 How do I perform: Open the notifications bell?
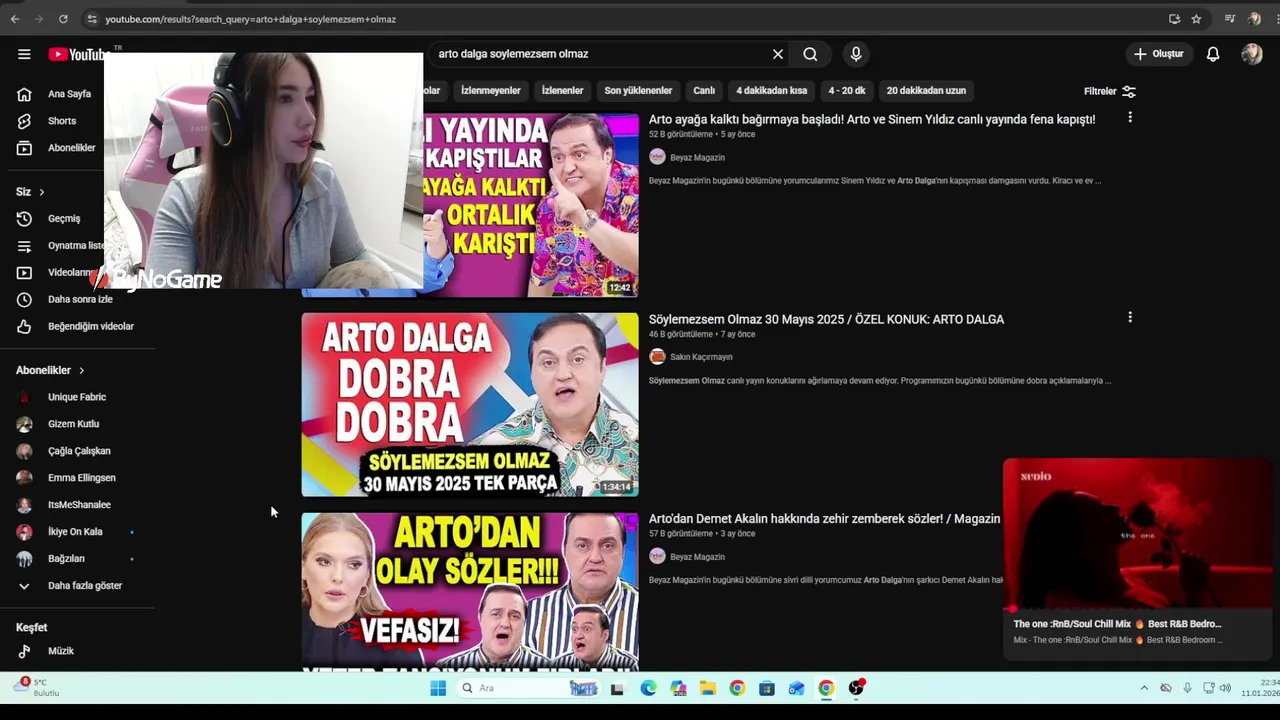(x=1212, y=54)
